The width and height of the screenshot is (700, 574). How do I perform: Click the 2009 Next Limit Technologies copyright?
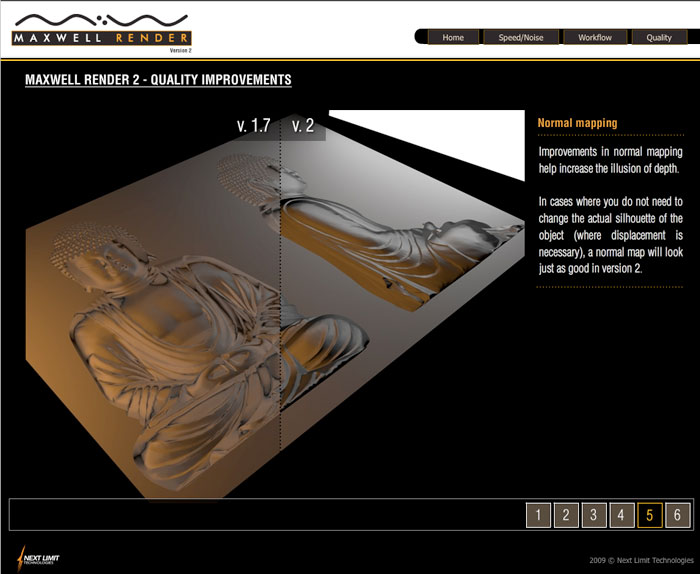[642, 560]
